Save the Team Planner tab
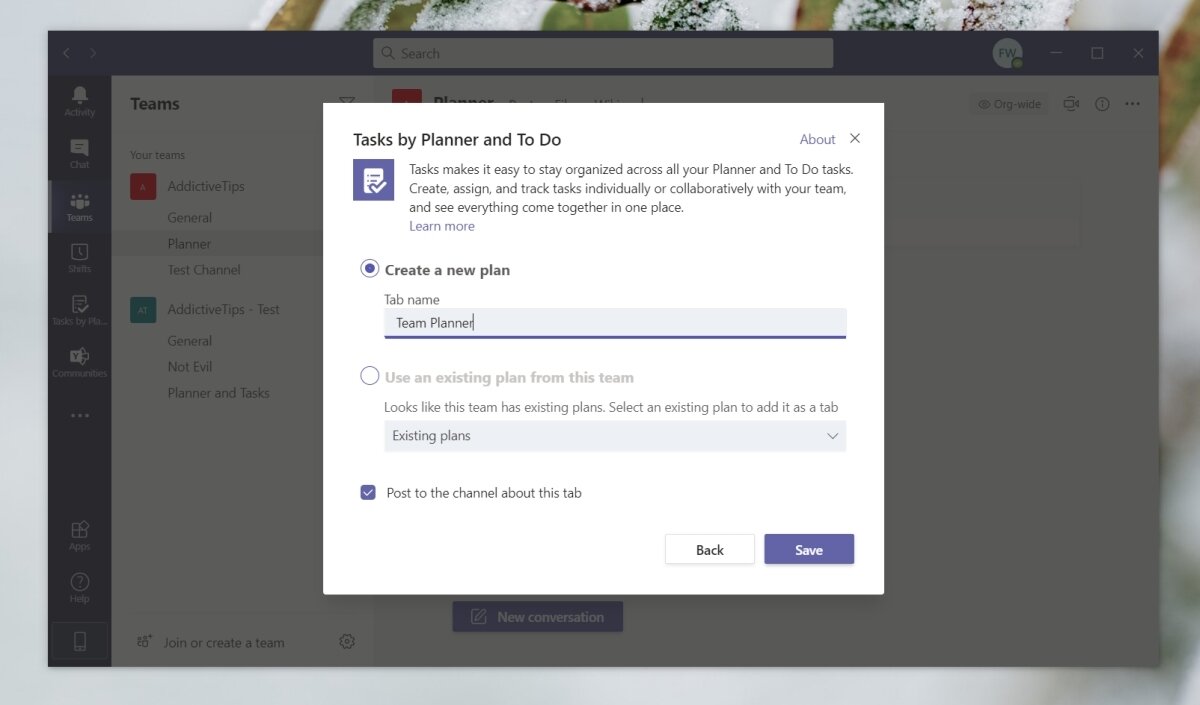This screenshot has height=705, width=1200. tap(809, 549)
